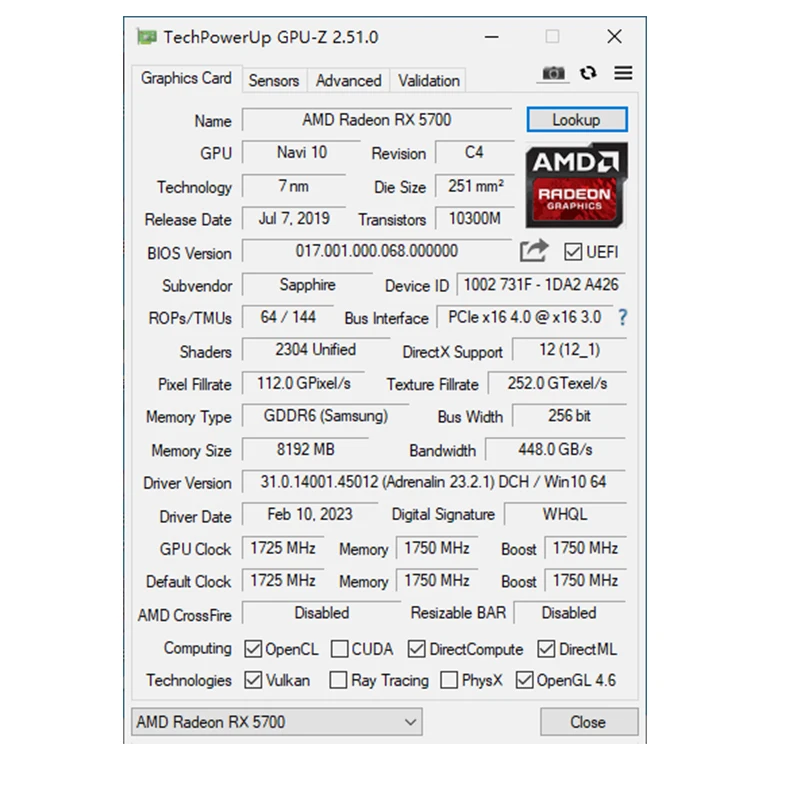Switch to the Sensors tab
Image resolution: width=800 pixels, height=800 pixels.
coord(274,81)
